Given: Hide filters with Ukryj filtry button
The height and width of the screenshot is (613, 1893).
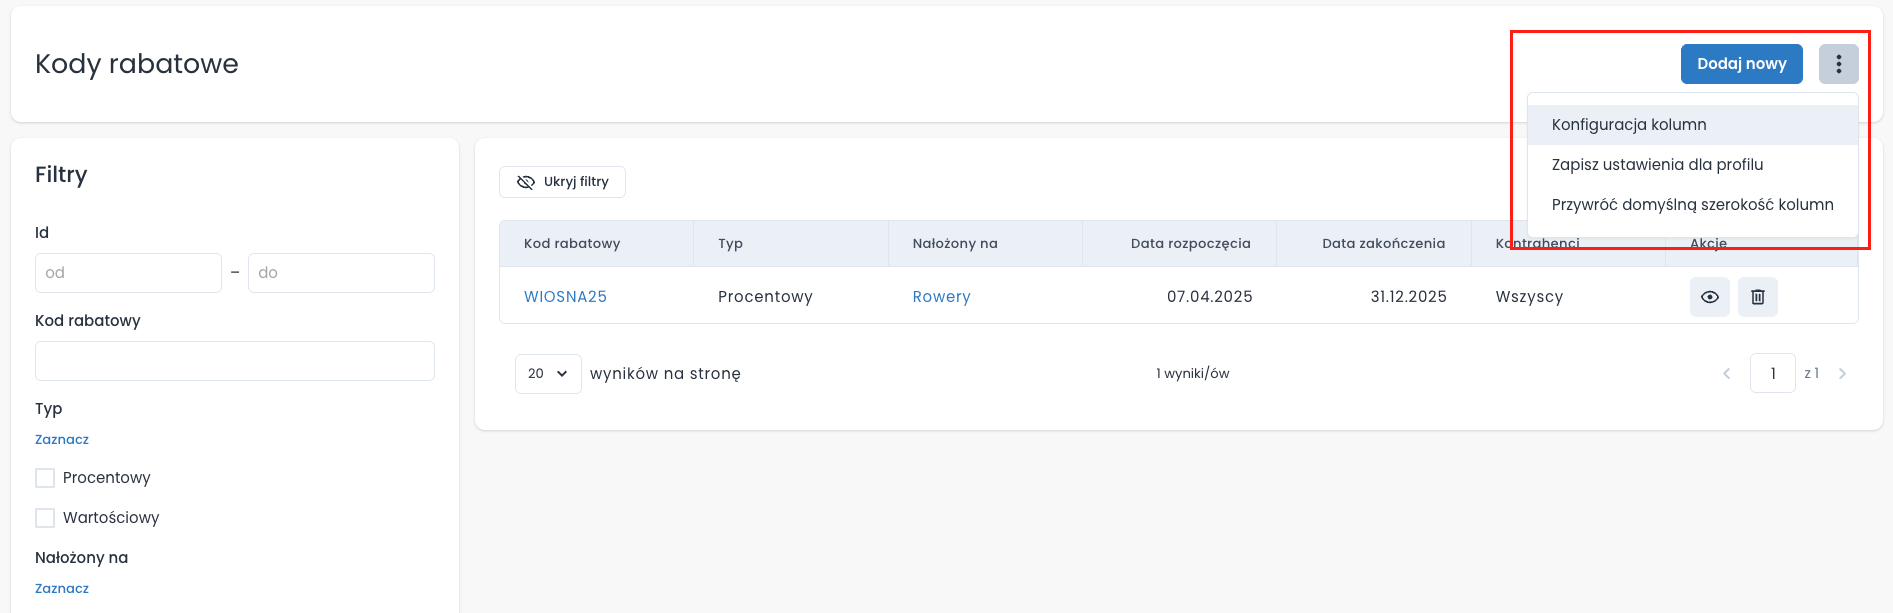Looking at the screenshot, I should click(x=562, y=182).
